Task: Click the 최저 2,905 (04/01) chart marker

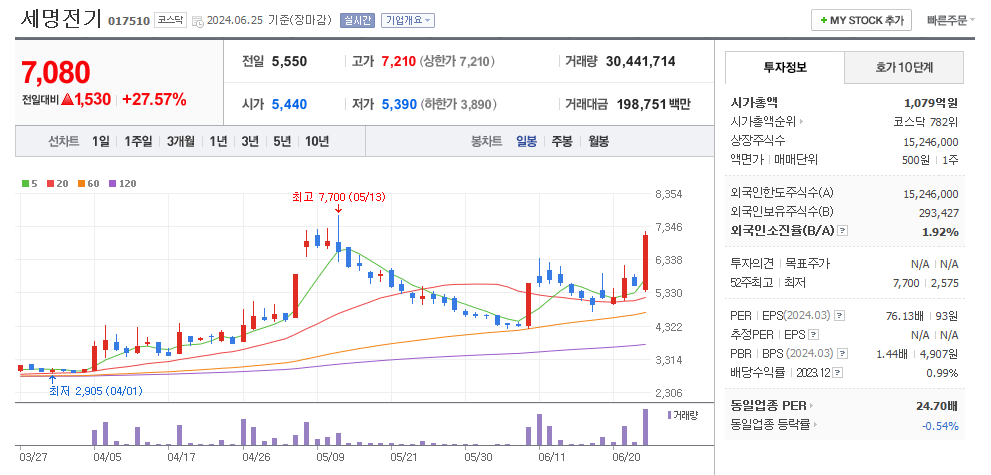Action: pos(96,391)
